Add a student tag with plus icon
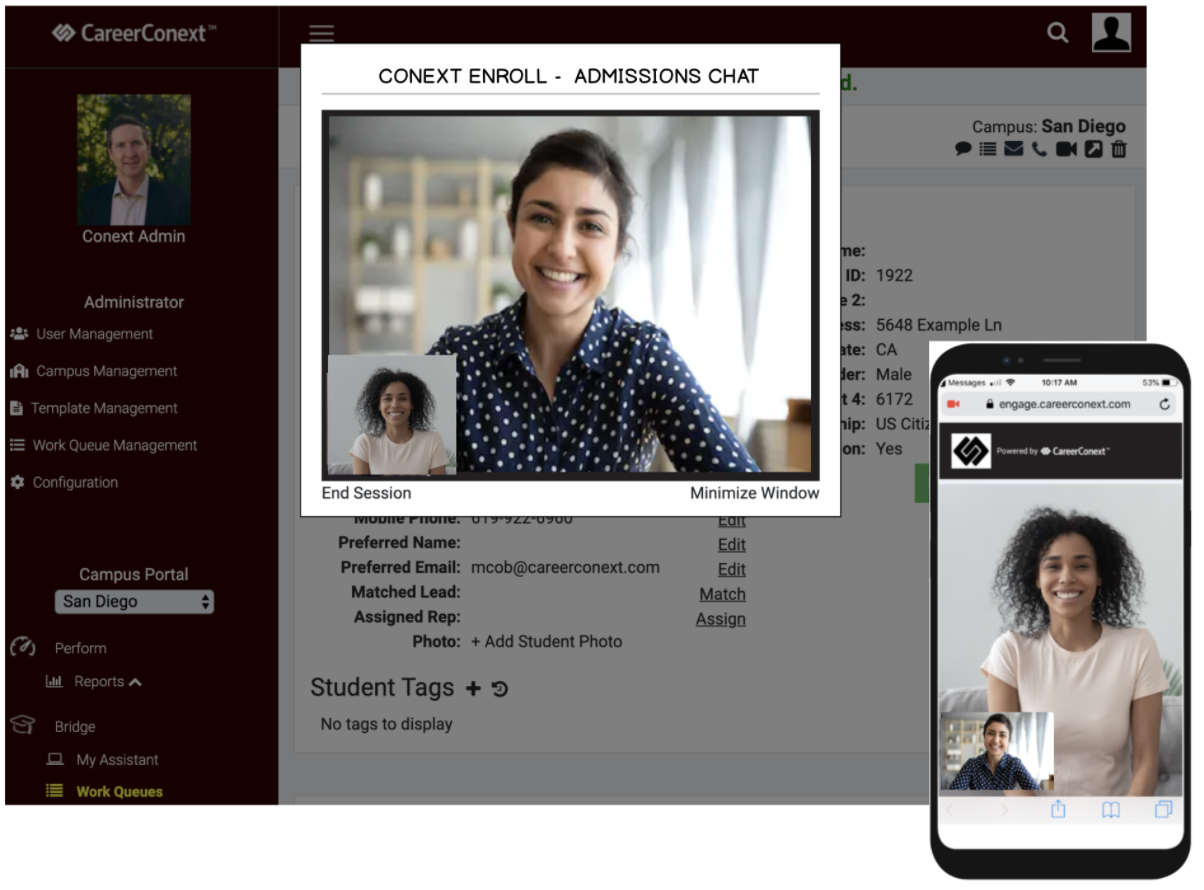The image size is (1204, 890). click(473, 688)
